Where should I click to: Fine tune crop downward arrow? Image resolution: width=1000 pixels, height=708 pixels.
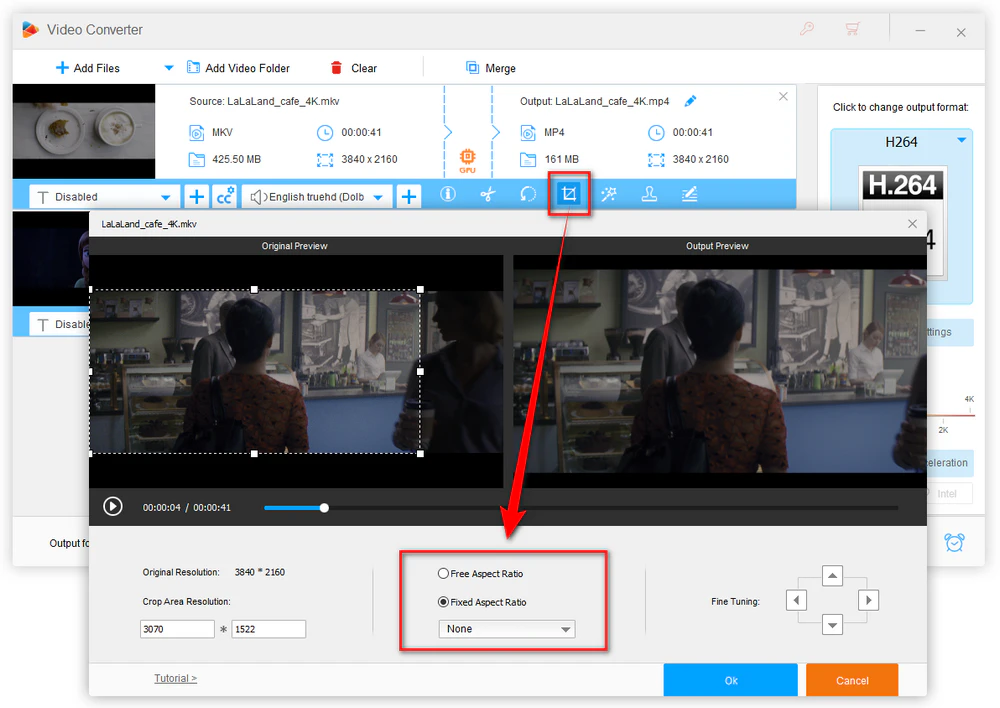tap(832, 624)
